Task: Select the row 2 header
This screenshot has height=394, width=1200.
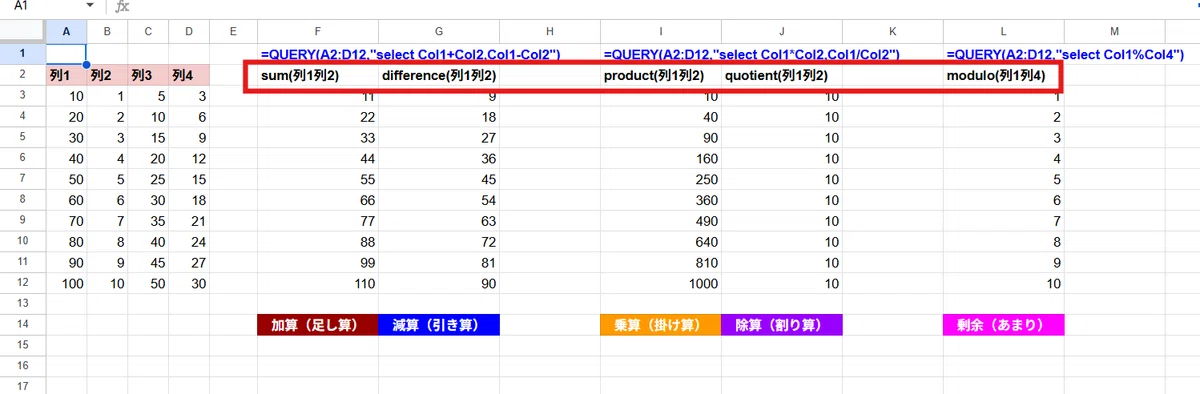Action: [x=23, y=75]
